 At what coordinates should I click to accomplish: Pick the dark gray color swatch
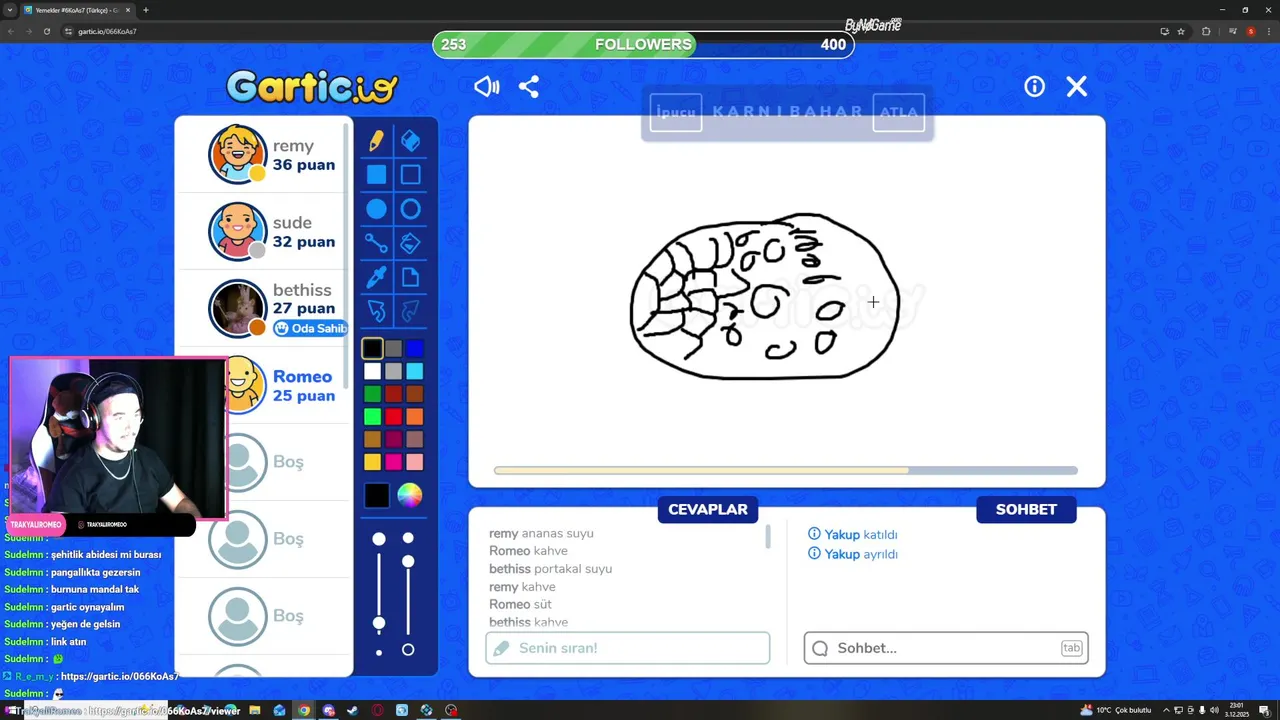(393, 348)
